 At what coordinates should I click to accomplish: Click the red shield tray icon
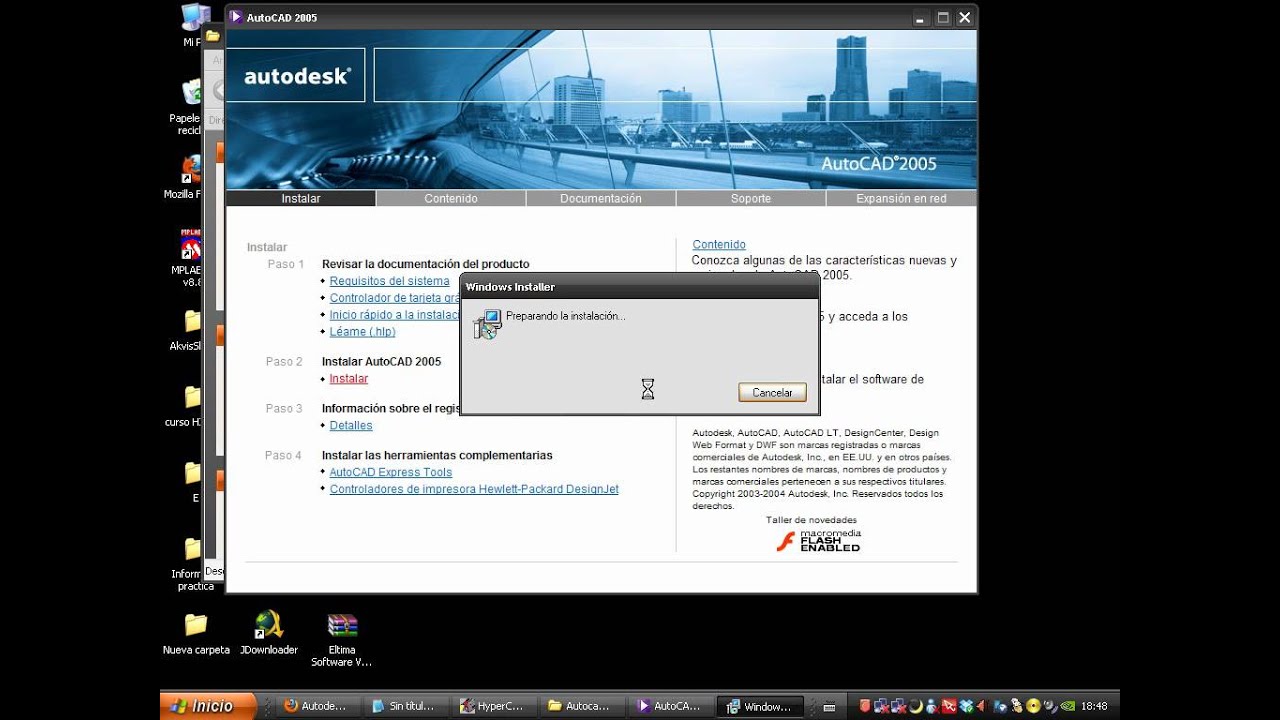click(x=865, y=706)
